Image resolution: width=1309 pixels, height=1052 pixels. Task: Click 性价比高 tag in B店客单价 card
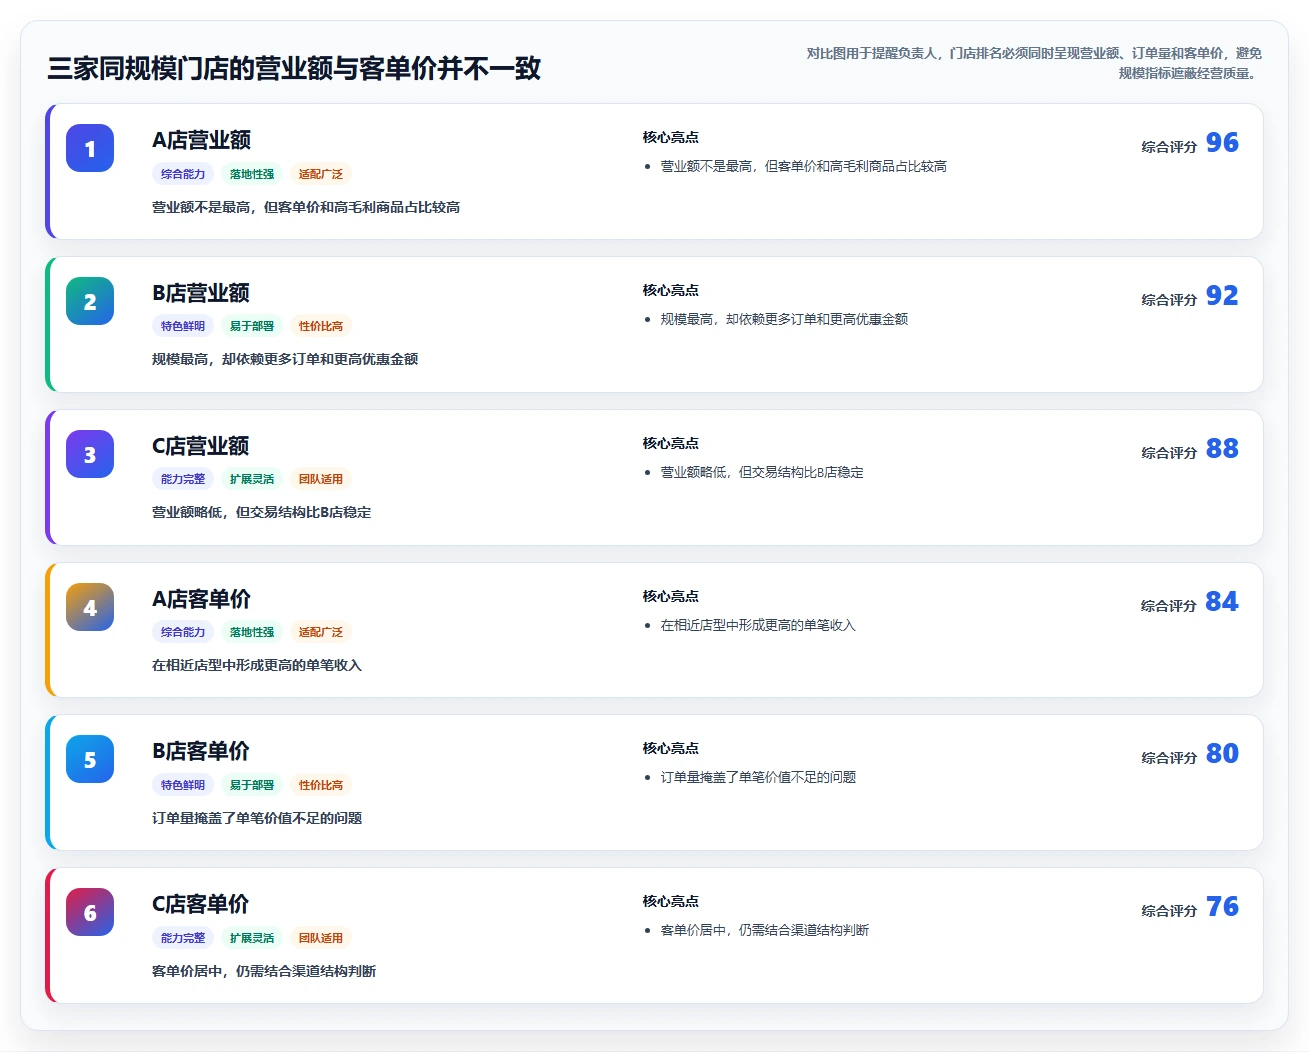(x=321, y=785)
